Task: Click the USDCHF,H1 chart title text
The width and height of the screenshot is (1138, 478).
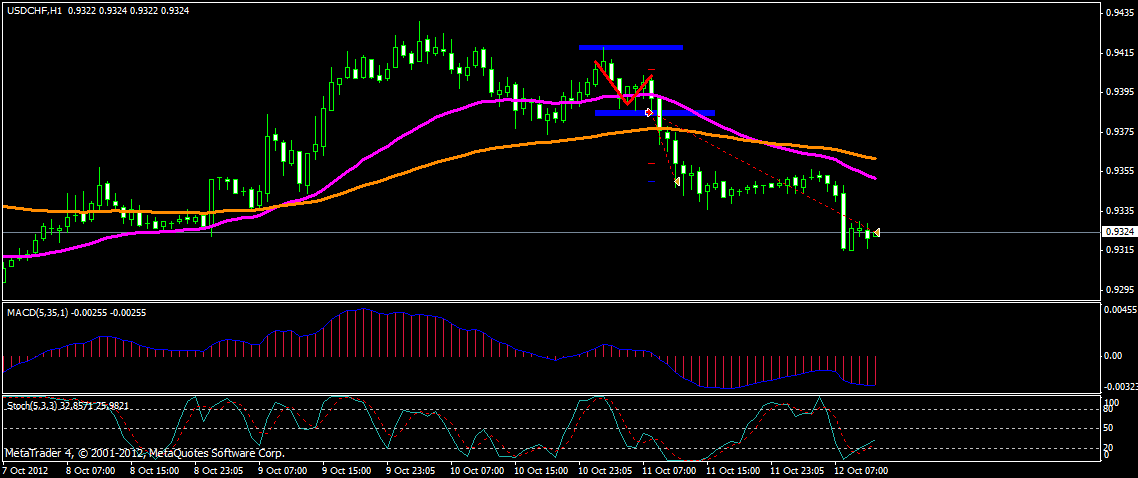Action: click(34, 9)
